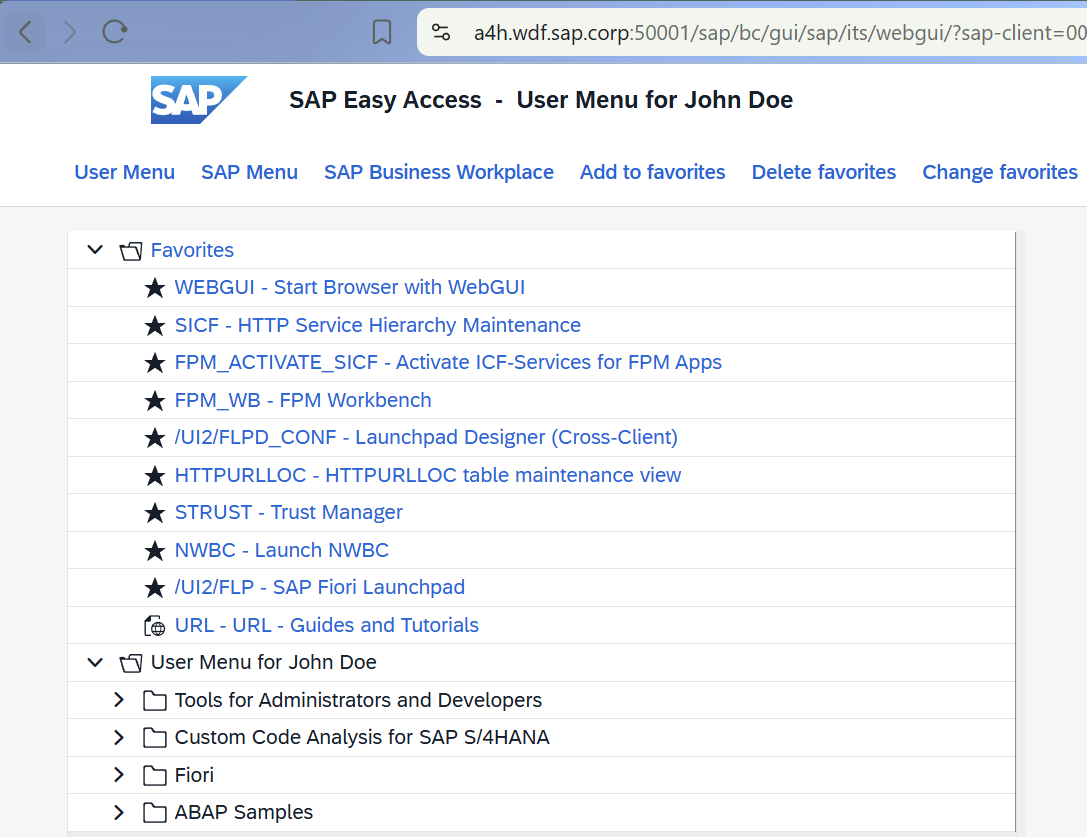
Task: Open the User Menu toolbar item
Action: tap(125, 172)
